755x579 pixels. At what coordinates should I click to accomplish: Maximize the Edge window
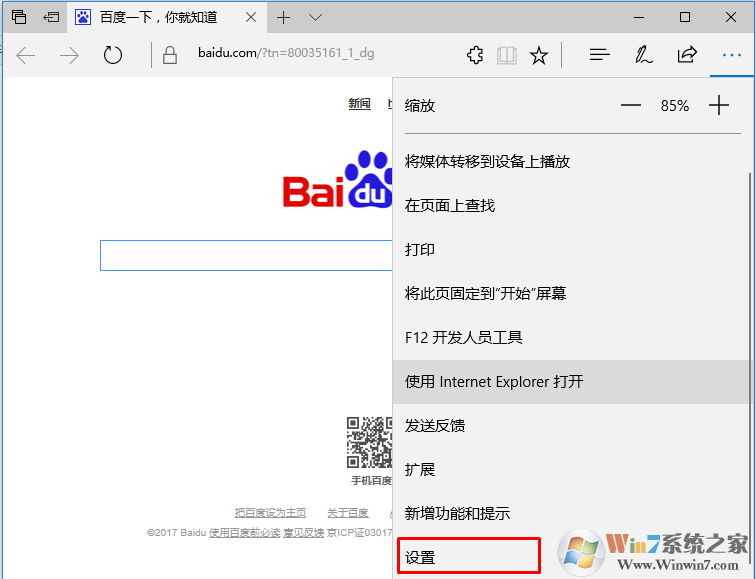pos(685,17)
